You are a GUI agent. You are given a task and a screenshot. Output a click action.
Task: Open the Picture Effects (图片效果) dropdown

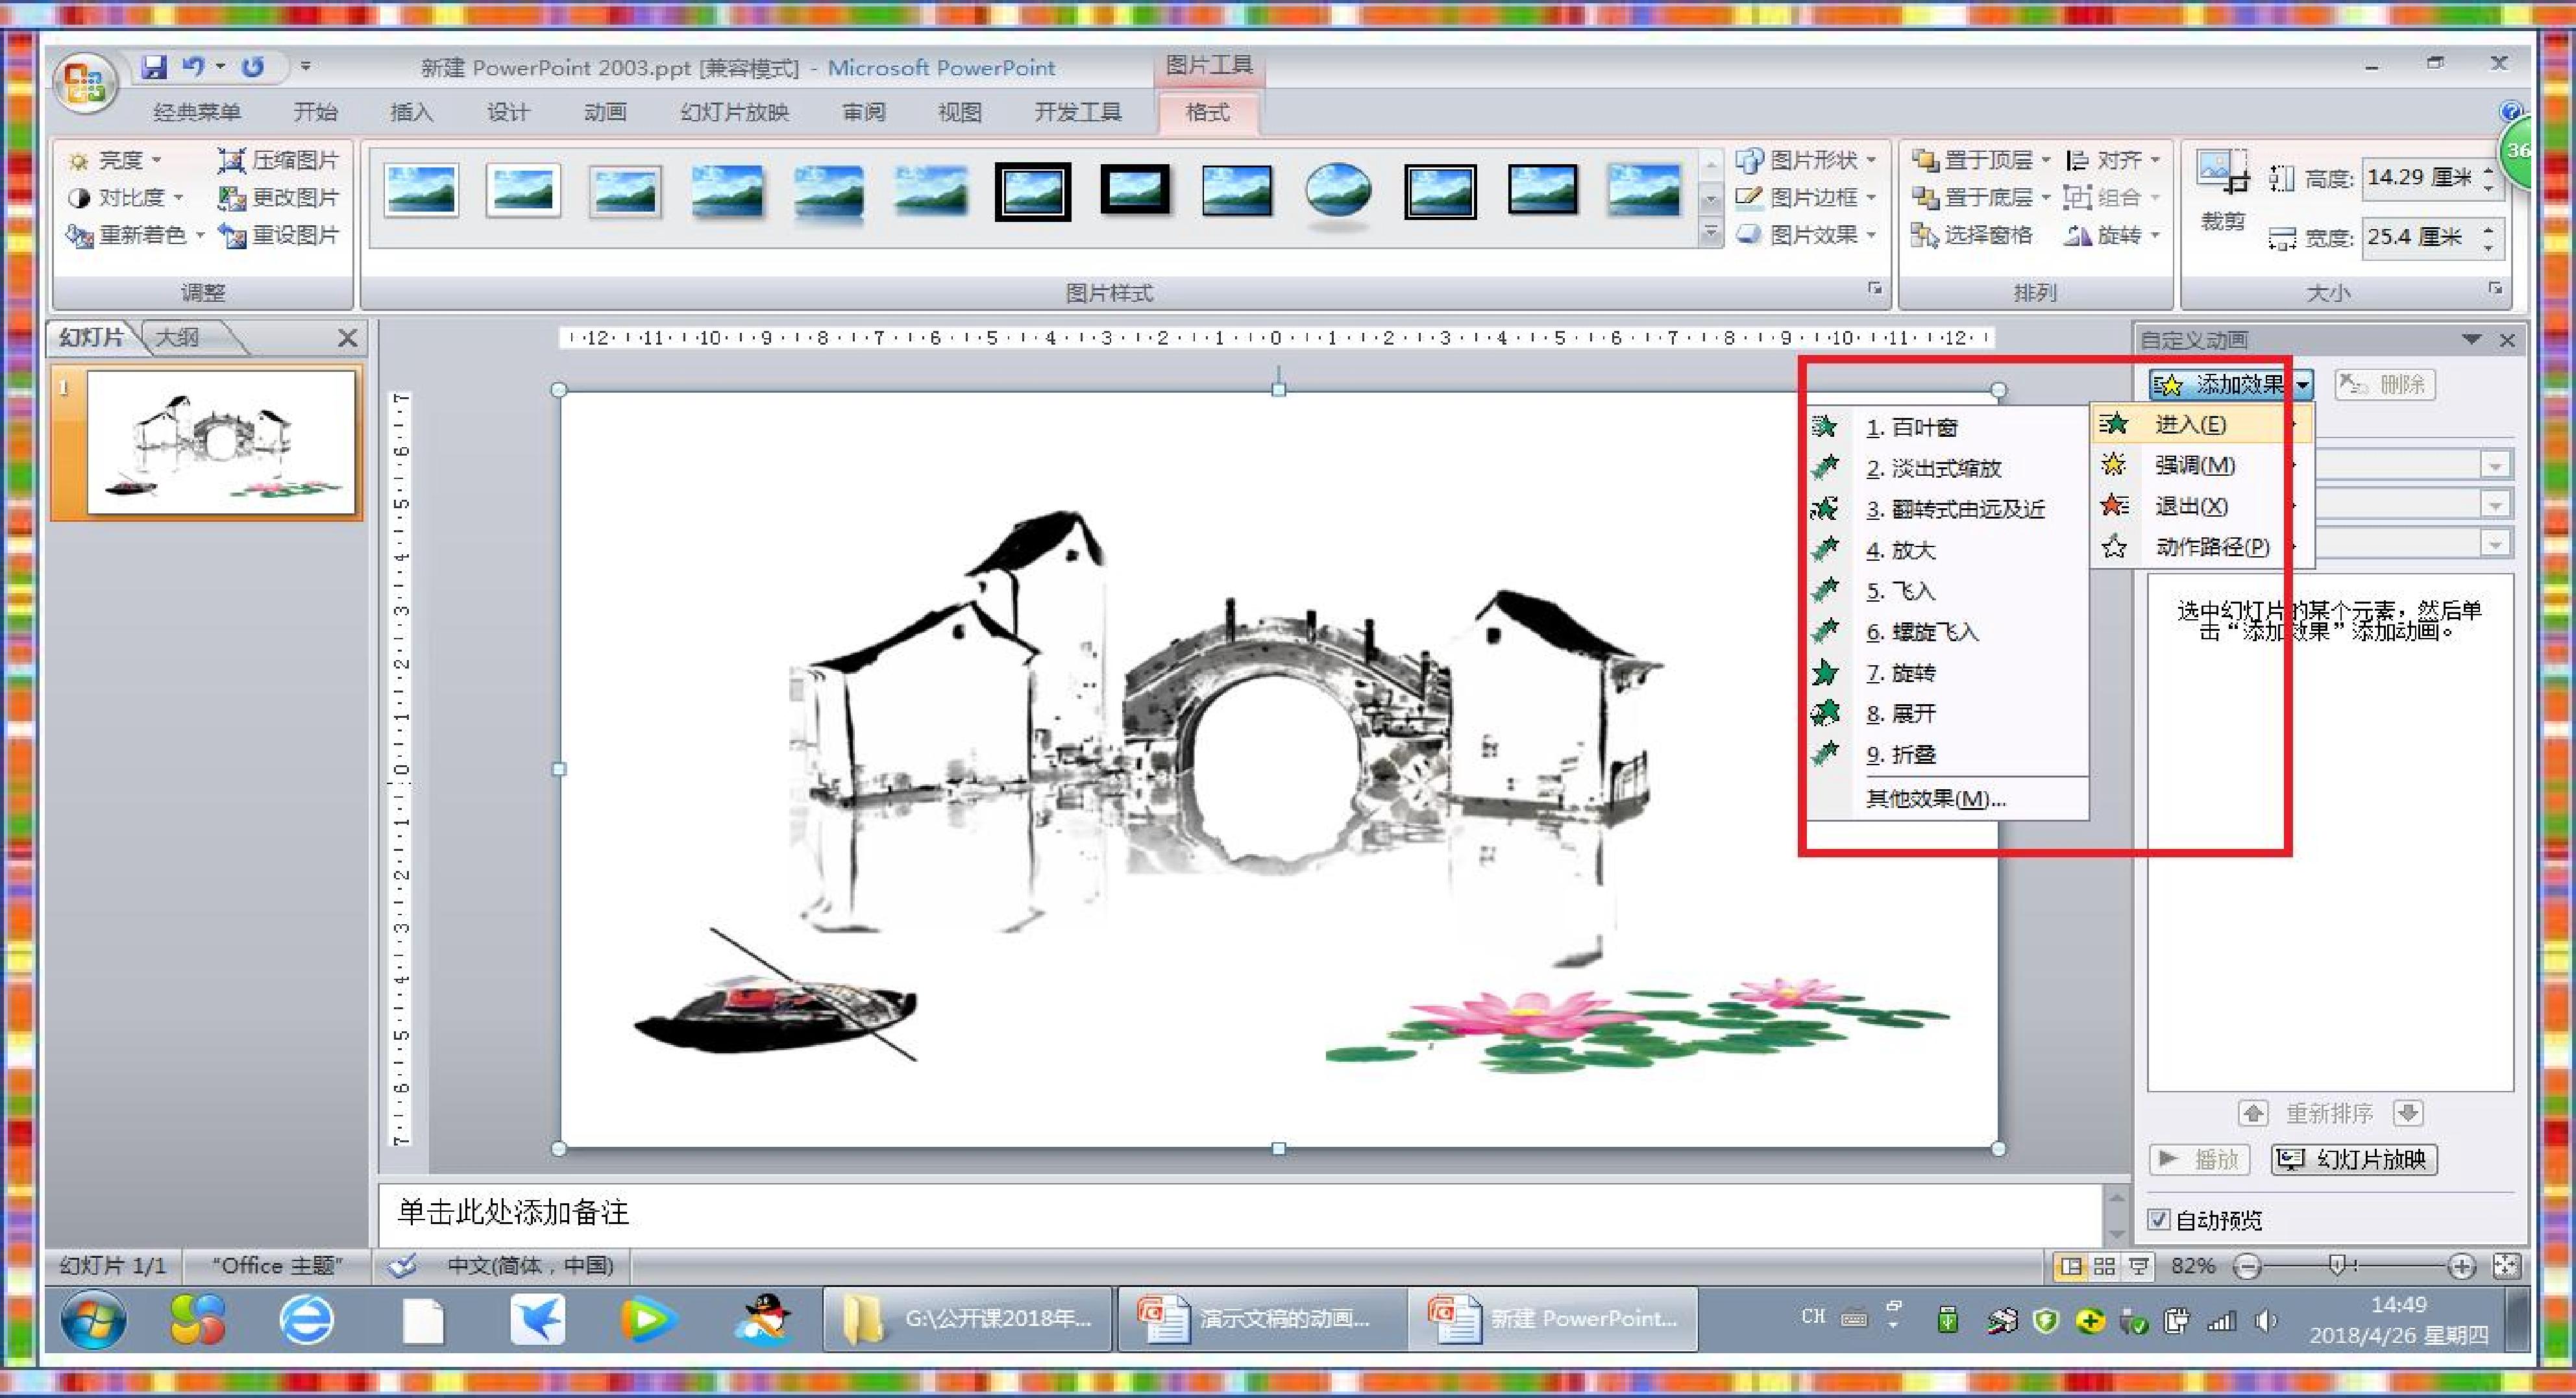pyautogui.click(x=1811, y=235)
